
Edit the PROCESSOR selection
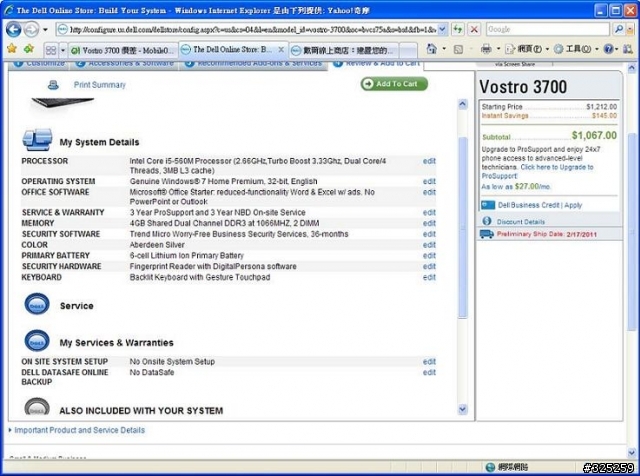tap(429, 161)
